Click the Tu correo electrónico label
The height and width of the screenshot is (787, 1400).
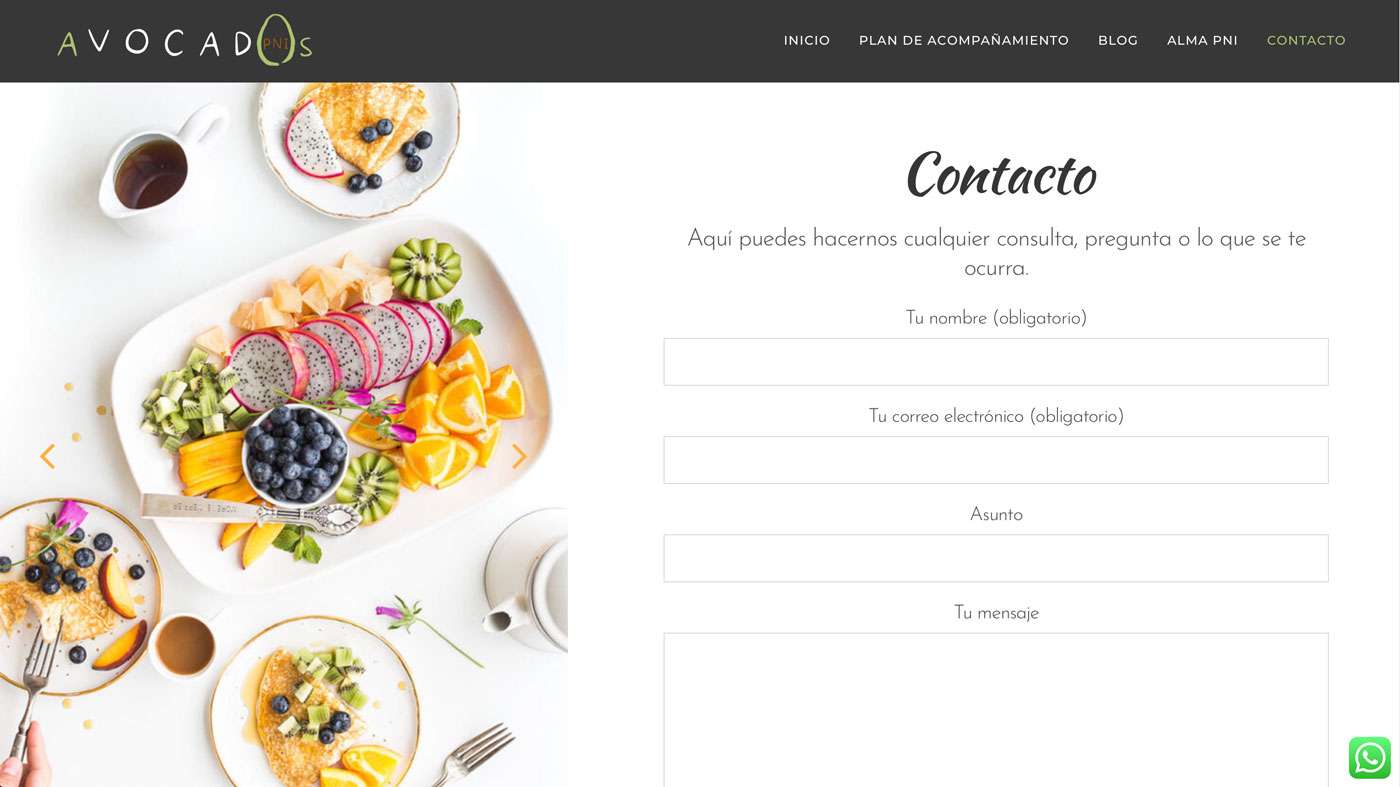(x=996, y=416)
